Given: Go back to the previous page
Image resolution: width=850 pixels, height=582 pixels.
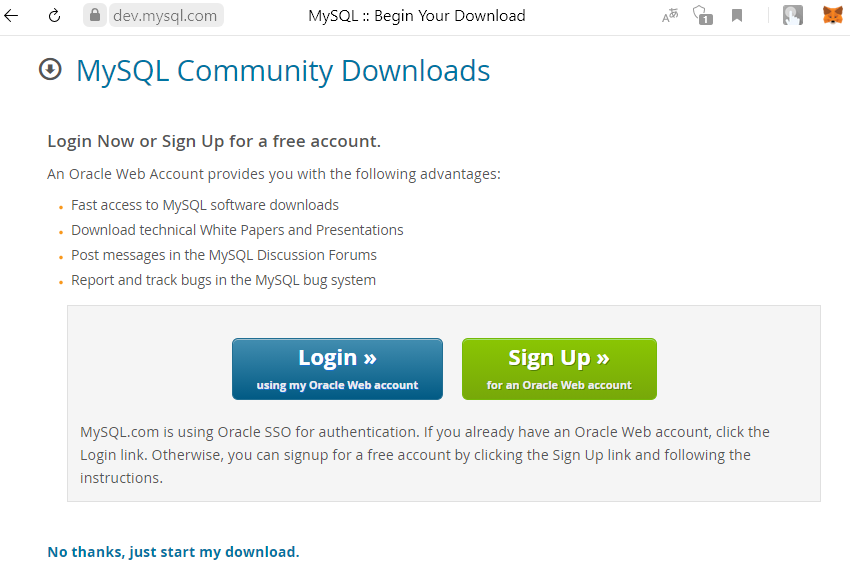Looking at the screenshot, I should click(12, 16).
